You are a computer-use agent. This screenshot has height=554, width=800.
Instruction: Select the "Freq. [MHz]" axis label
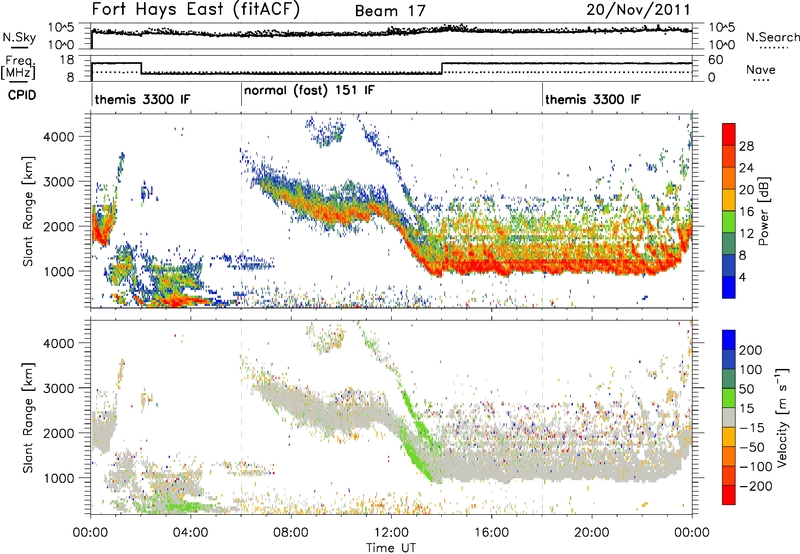tap(18, 68)
